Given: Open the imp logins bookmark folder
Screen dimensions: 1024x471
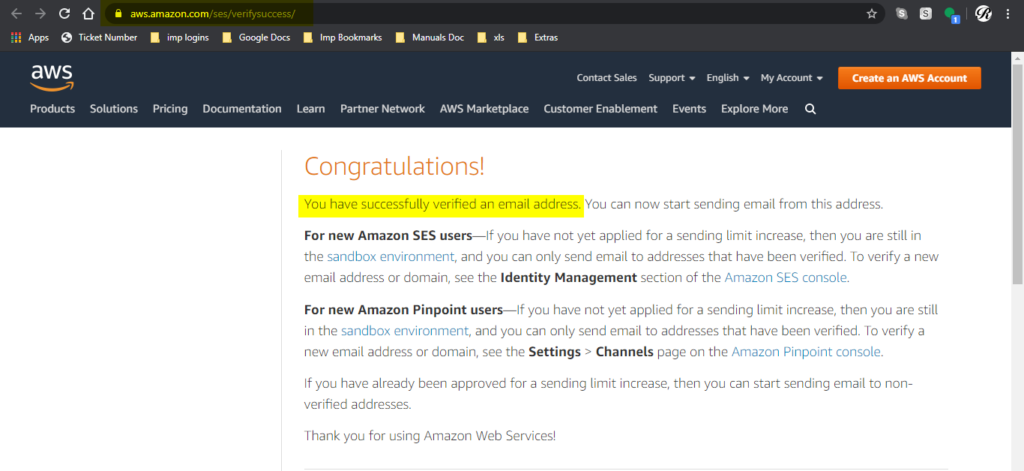Looking at the screenshot, I should click(x=180, y=37).
